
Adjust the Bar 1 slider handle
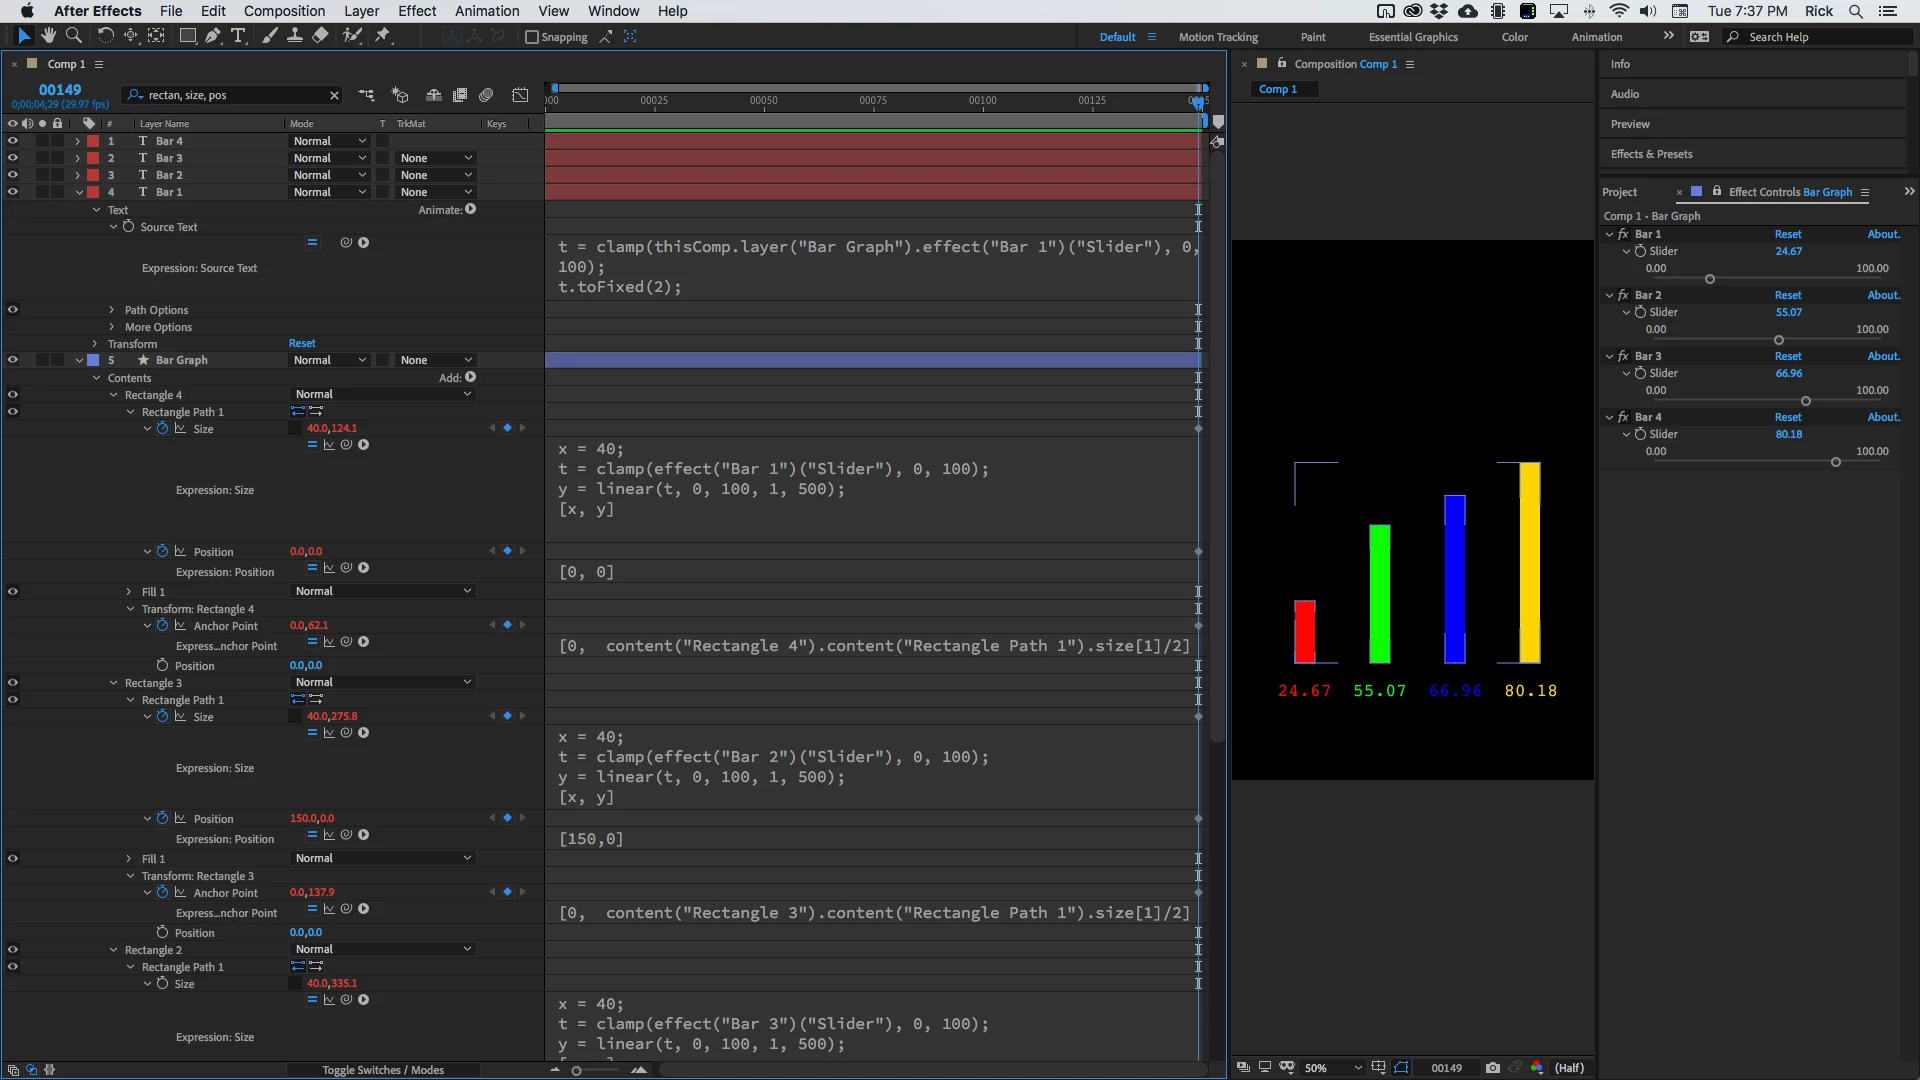[x=1710, y=279]
